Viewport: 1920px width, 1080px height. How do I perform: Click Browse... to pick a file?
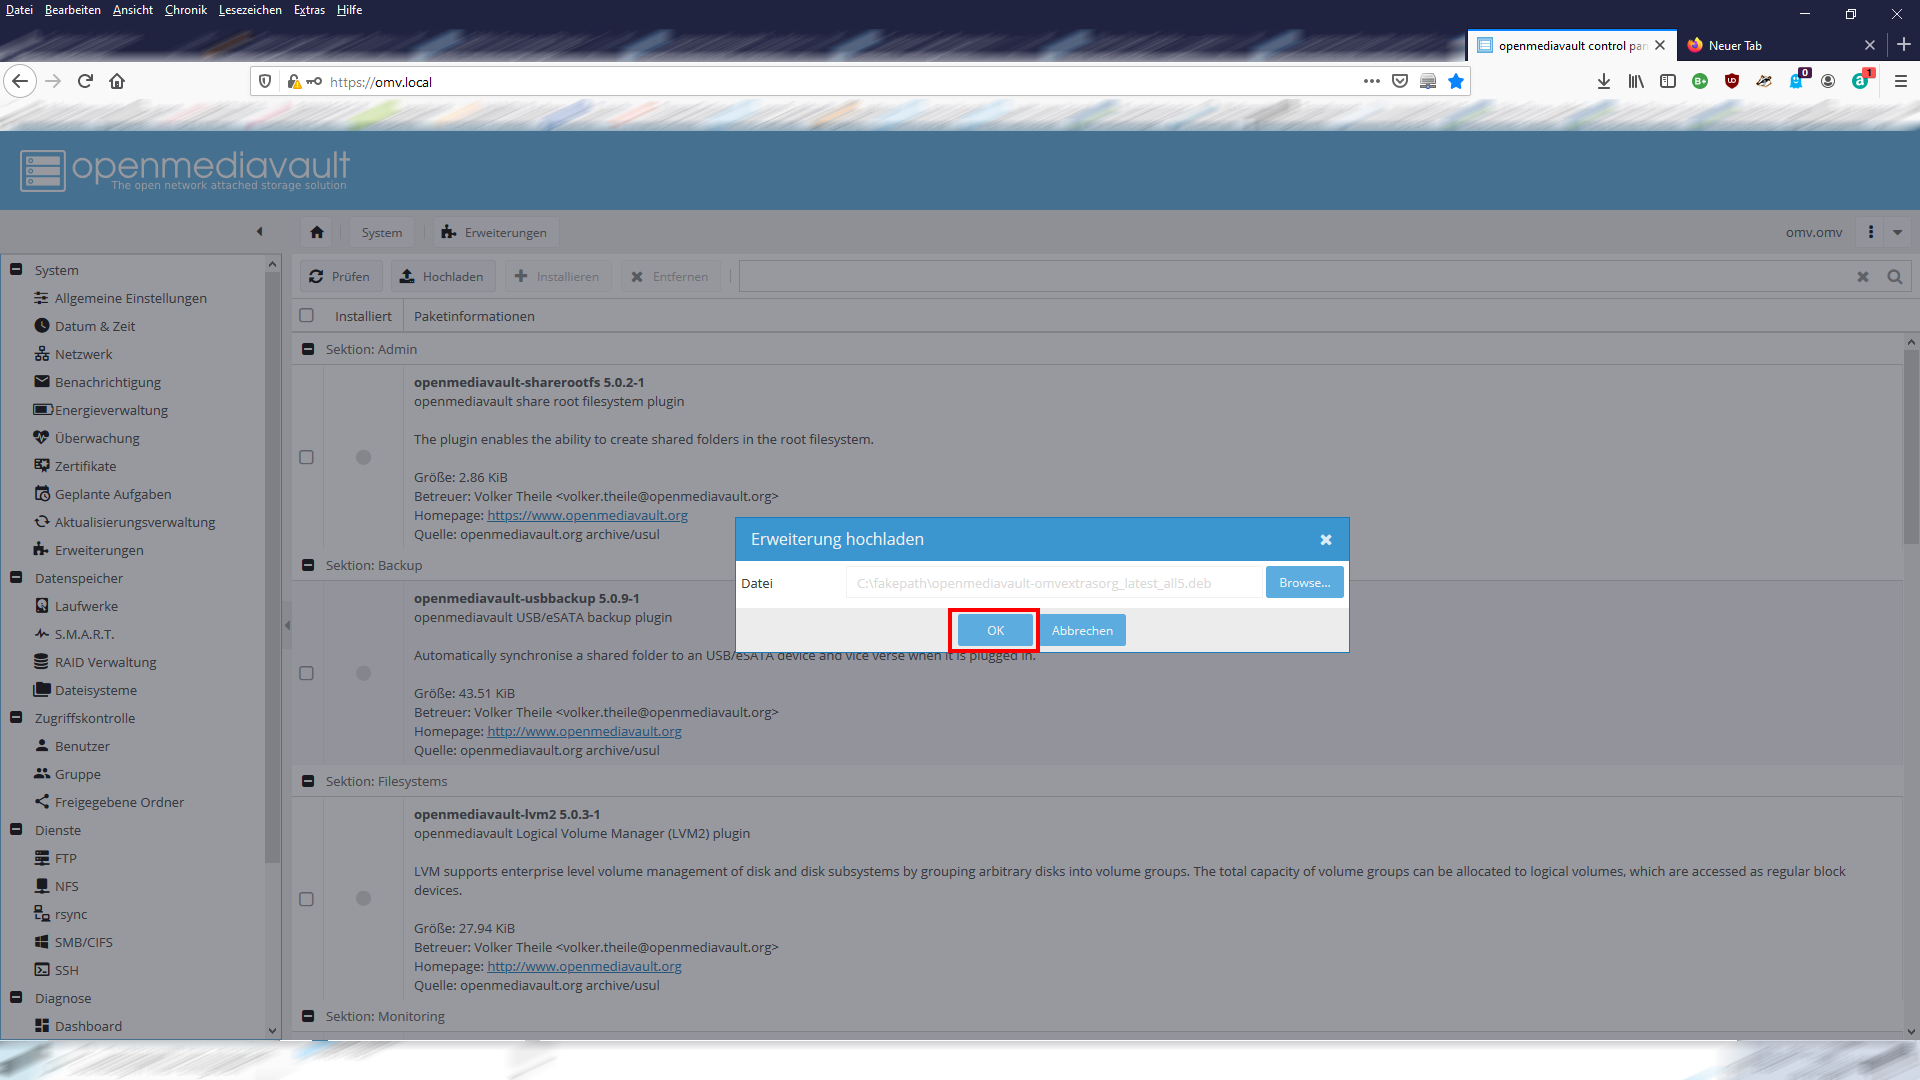coord(1304,582)
